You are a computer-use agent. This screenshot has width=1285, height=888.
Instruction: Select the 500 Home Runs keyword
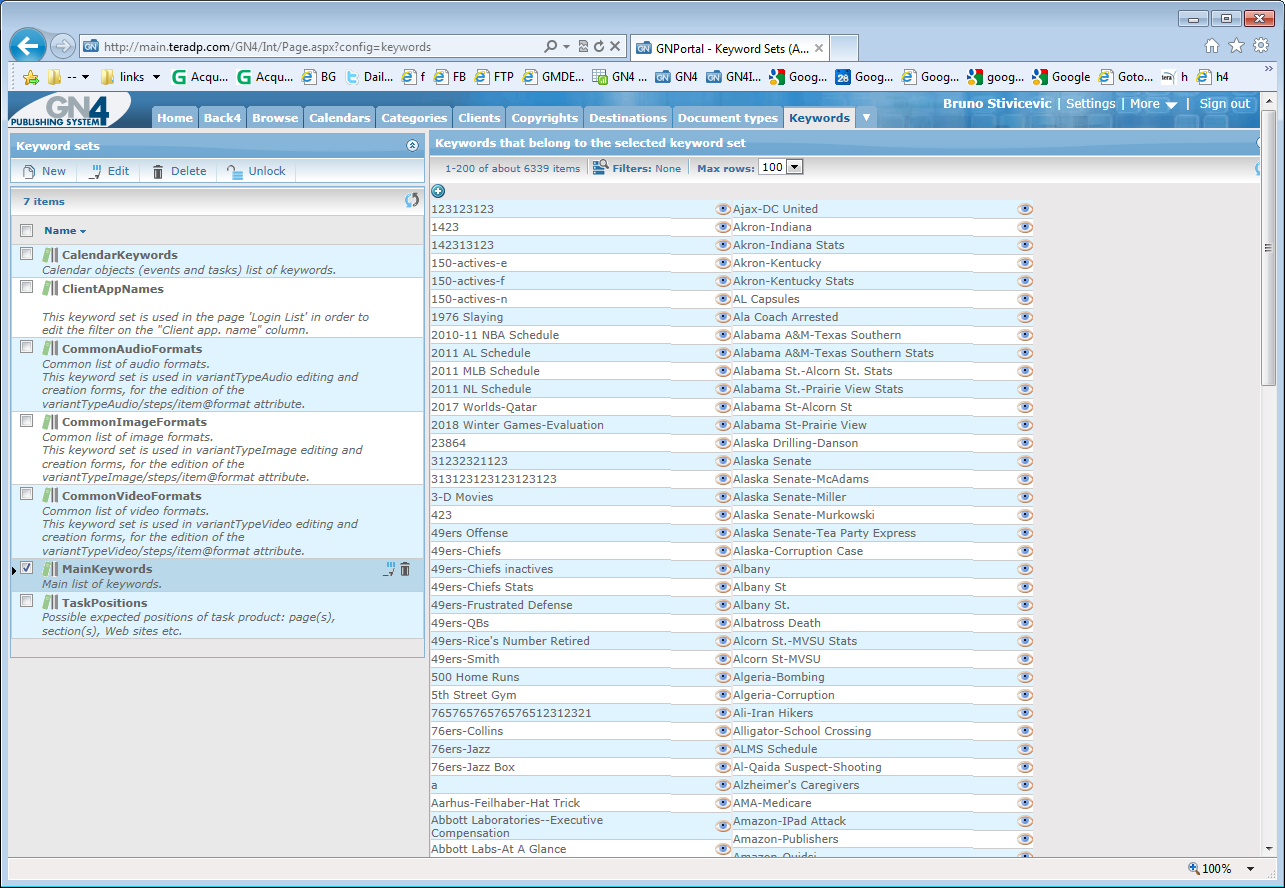[x=475, y=677]
